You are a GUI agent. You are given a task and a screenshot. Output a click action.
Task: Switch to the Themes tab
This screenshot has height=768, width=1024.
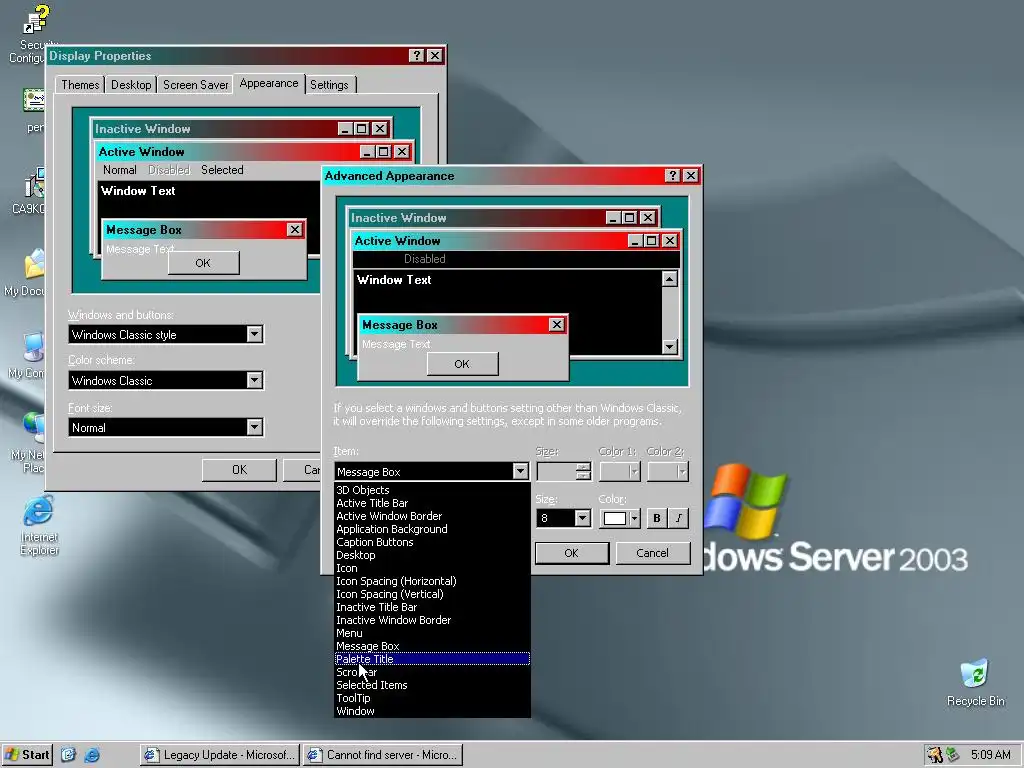coord(80,85)
